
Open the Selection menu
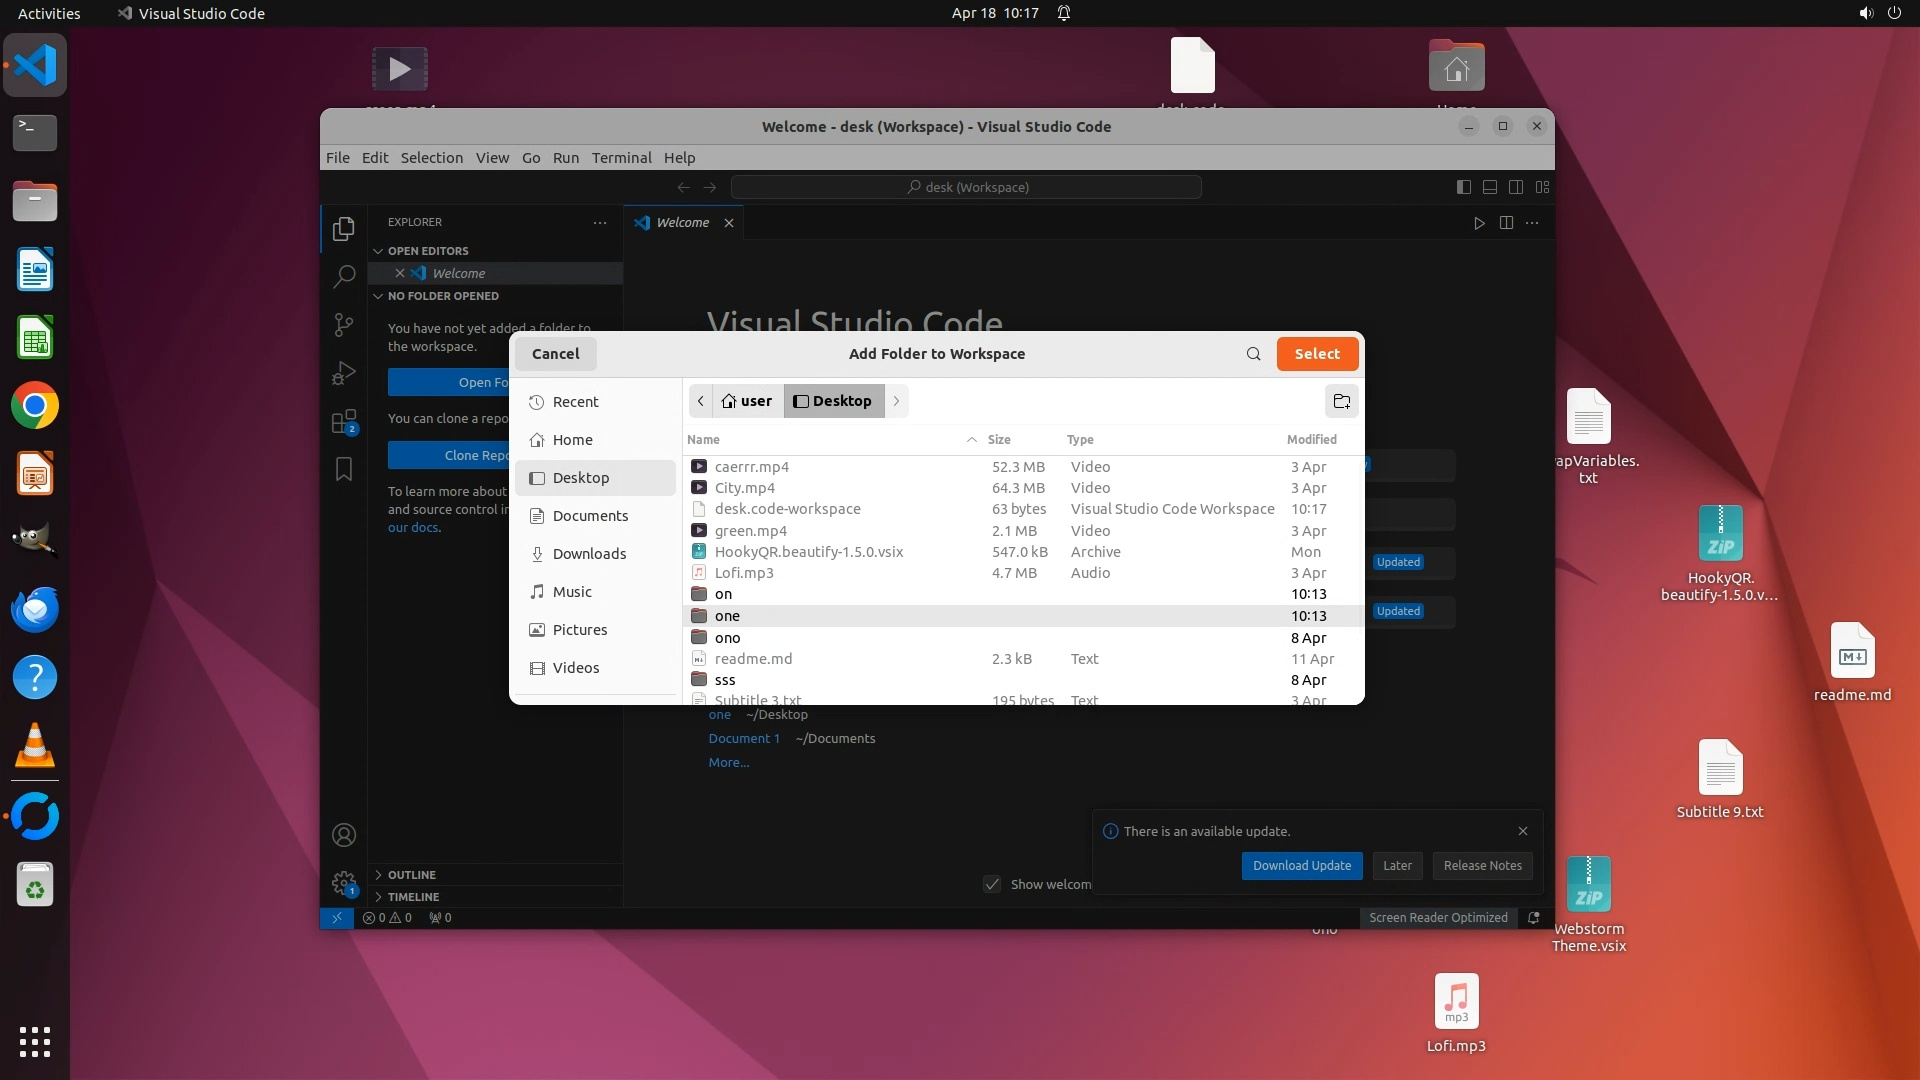[x=431, y=158]
